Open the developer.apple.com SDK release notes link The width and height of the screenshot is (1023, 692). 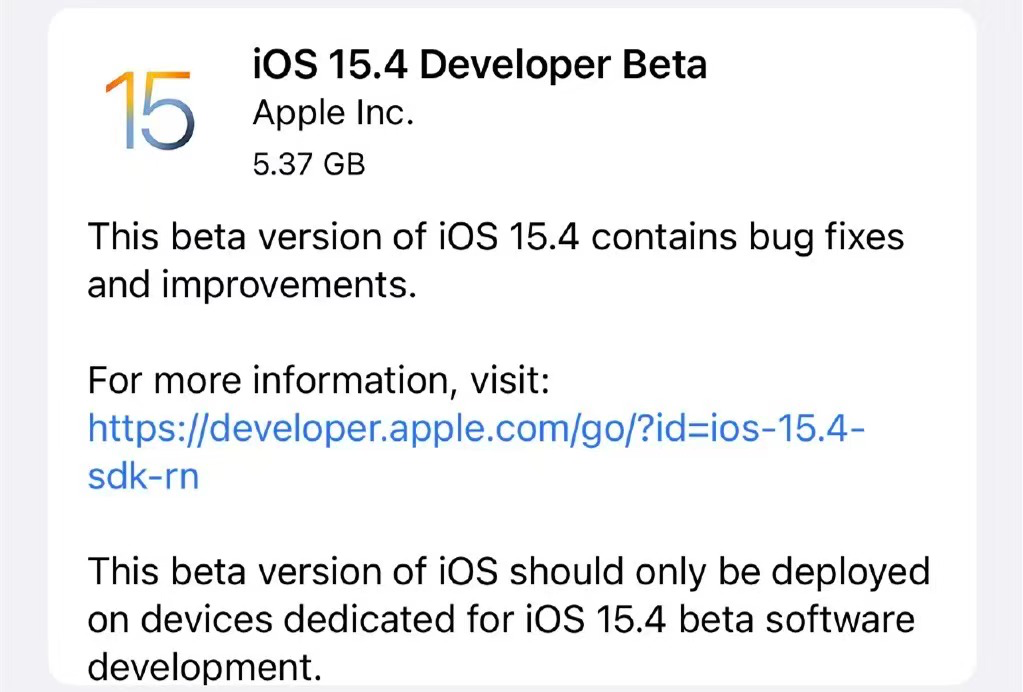pyautogui.click(x=477, y=428)
